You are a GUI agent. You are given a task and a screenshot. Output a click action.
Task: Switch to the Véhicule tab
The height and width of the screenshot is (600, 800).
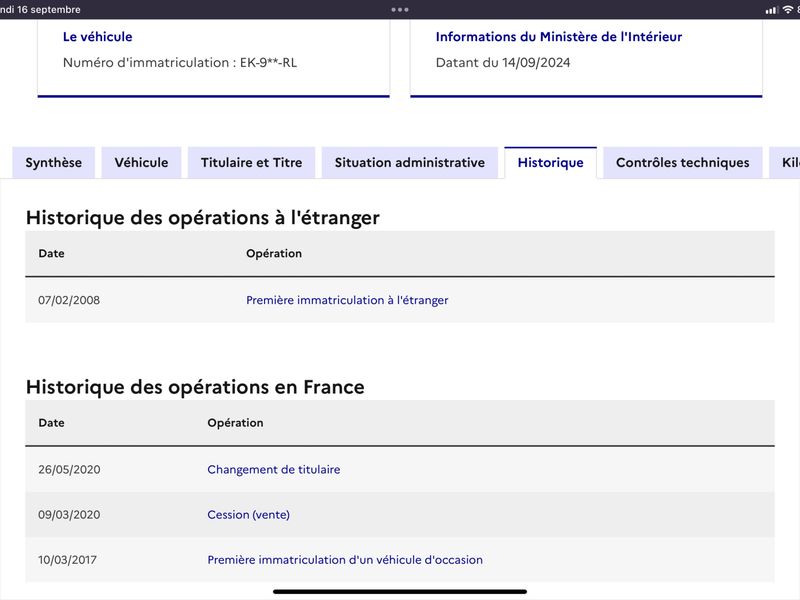(141, 163)
